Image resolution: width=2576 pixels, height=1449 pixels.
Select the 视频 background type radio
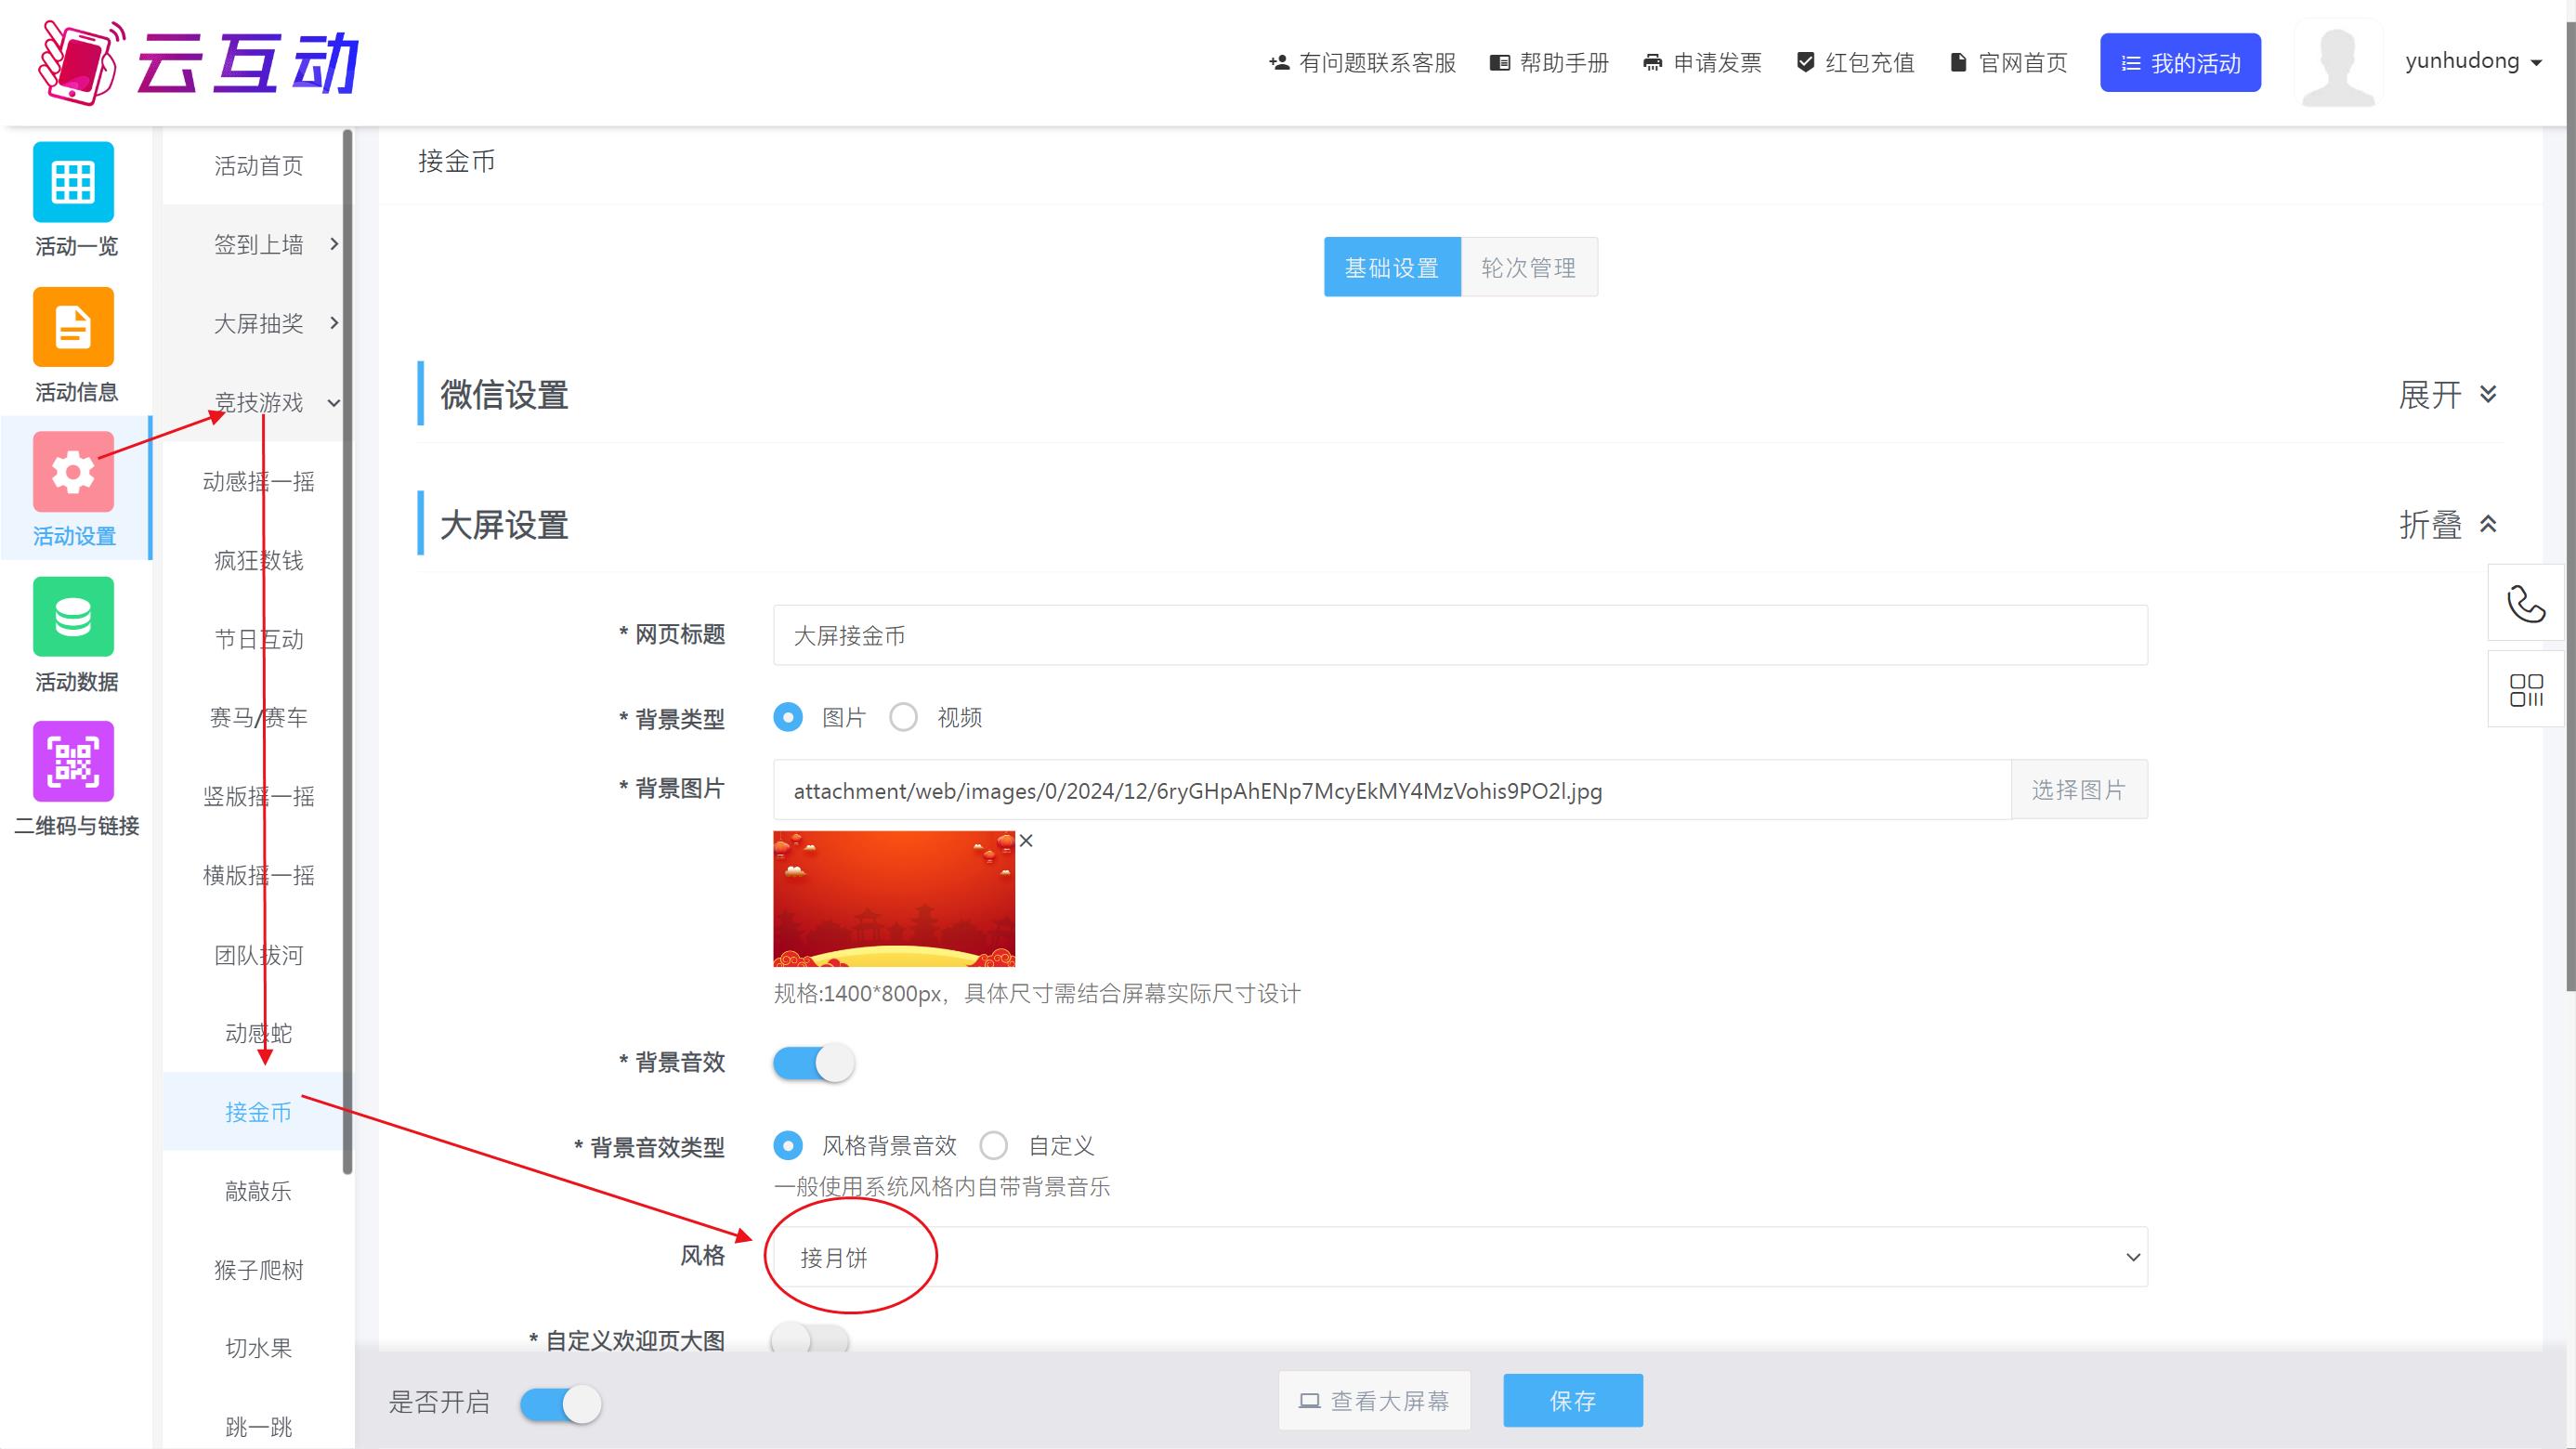[x=904, y=717]
